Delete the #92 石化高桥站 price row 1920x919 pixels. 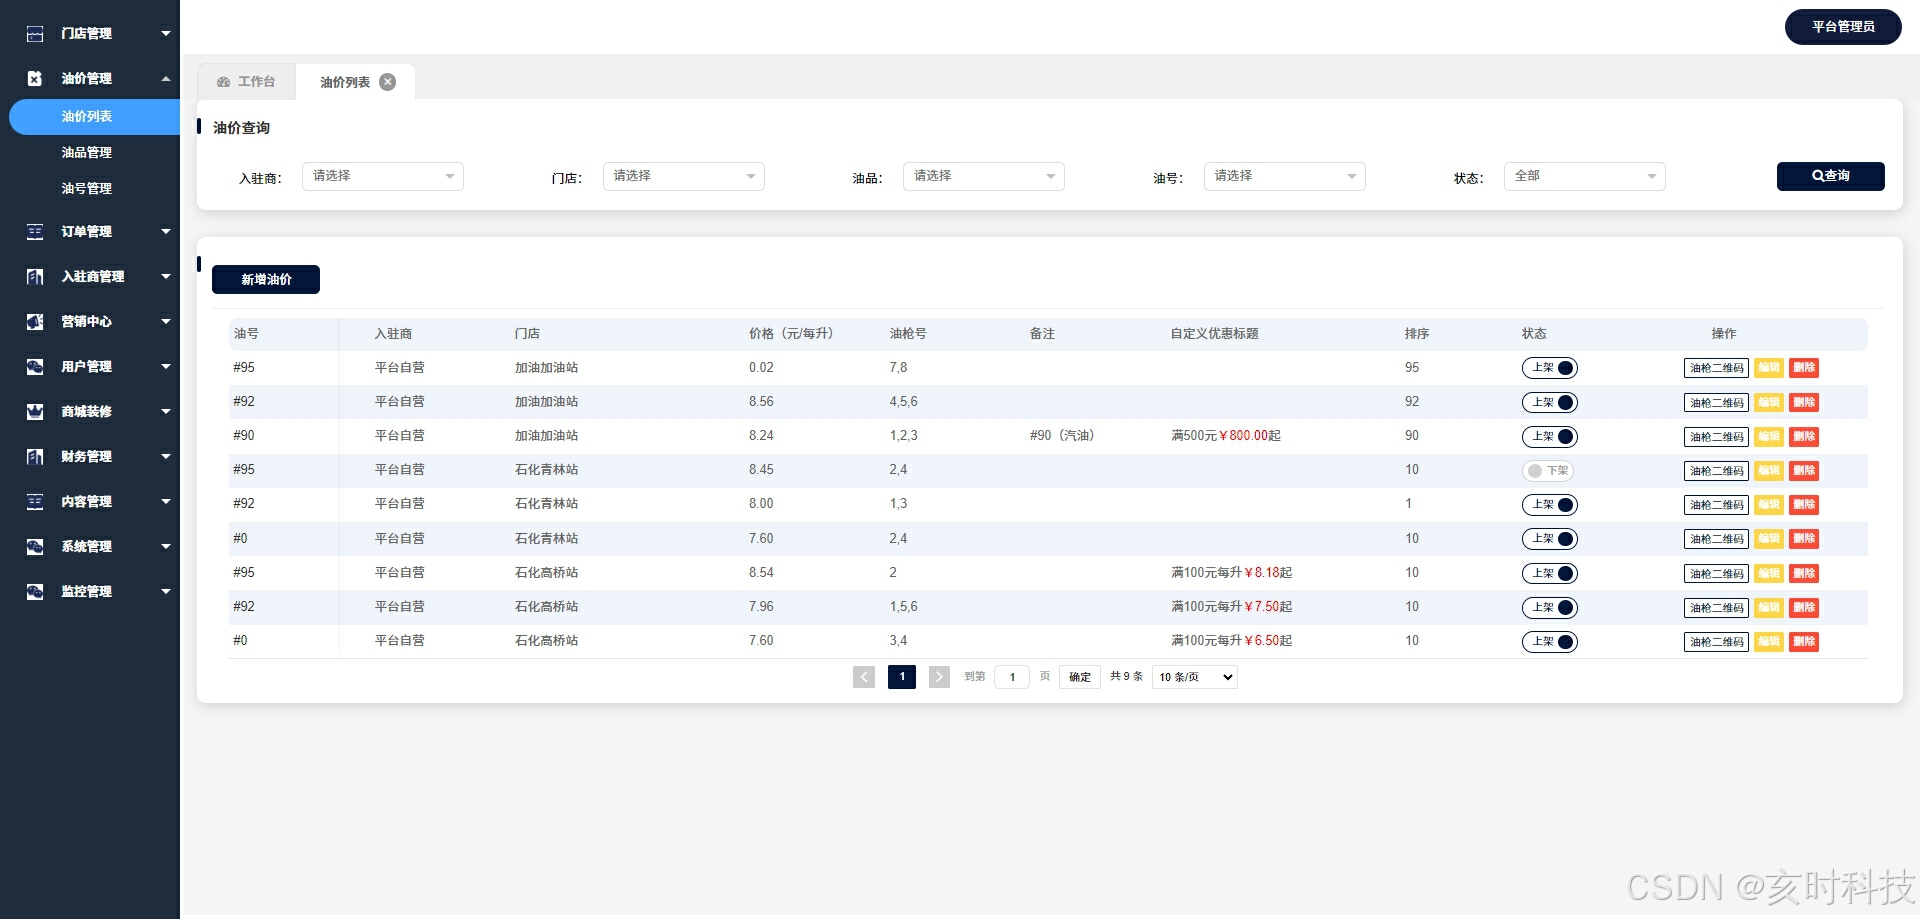pos(1804,607)
